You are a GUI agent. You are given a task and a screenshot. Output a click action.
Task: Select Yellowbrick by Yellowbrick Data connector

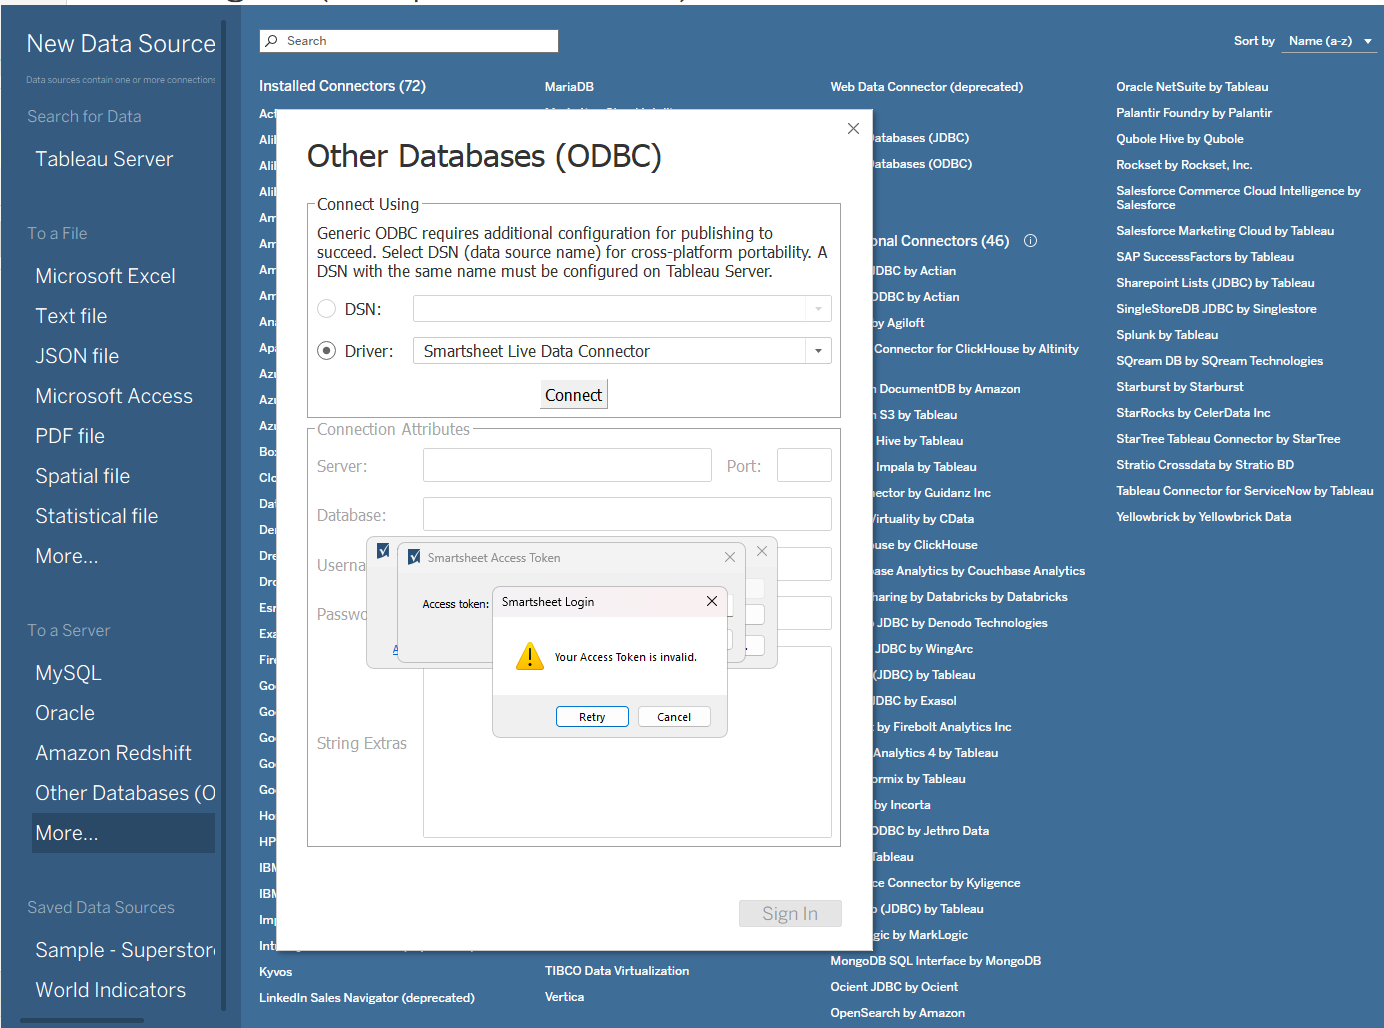click(x=1203, y=517)
